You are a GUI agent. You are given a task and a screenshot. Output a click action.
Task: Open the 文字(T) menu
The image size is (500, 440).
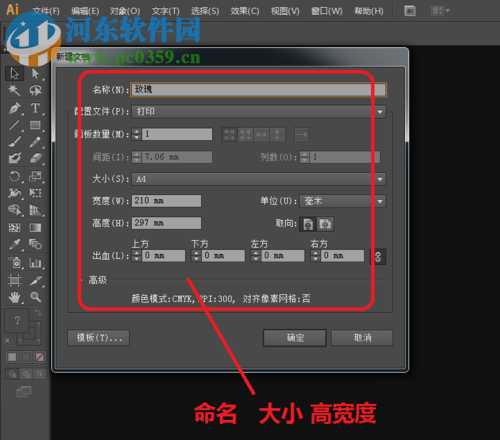(x=165, y=11)
